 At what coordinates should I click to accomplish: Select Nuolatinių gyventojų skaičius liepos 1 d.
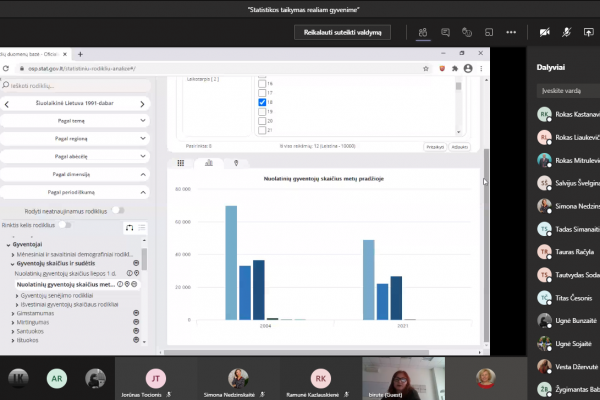(65, 274)
